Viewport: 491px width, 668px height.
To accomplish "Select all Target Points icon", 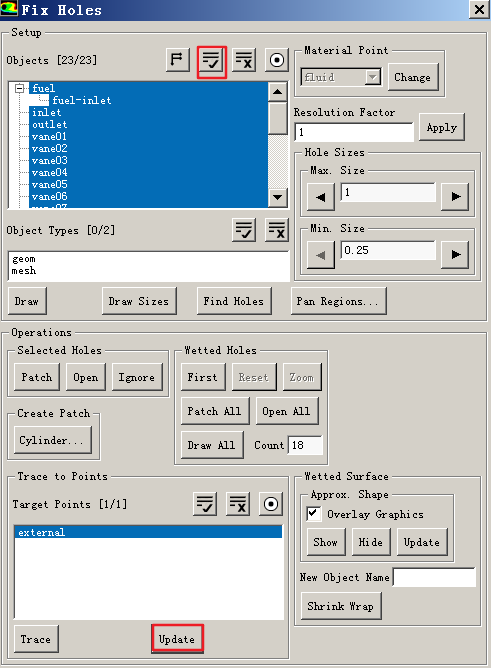I will [205, 504].
